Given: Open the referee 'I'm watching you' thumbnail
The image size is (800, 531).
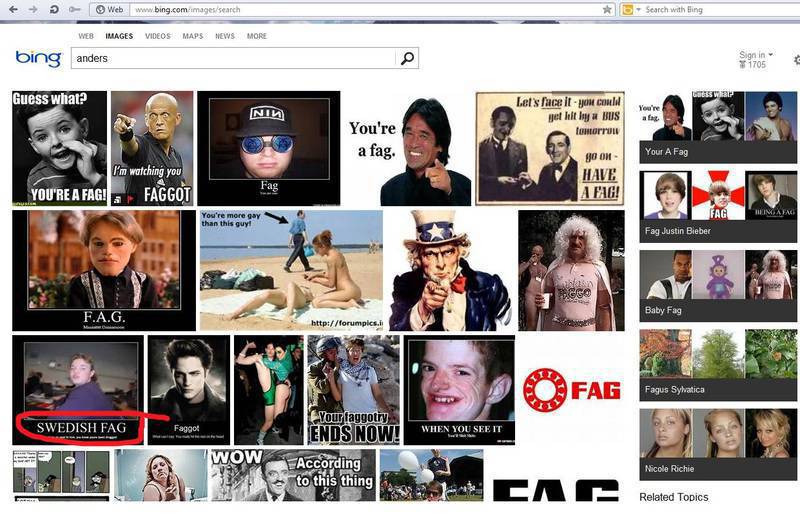Looking at the screenshot, I should pos(152,148).
